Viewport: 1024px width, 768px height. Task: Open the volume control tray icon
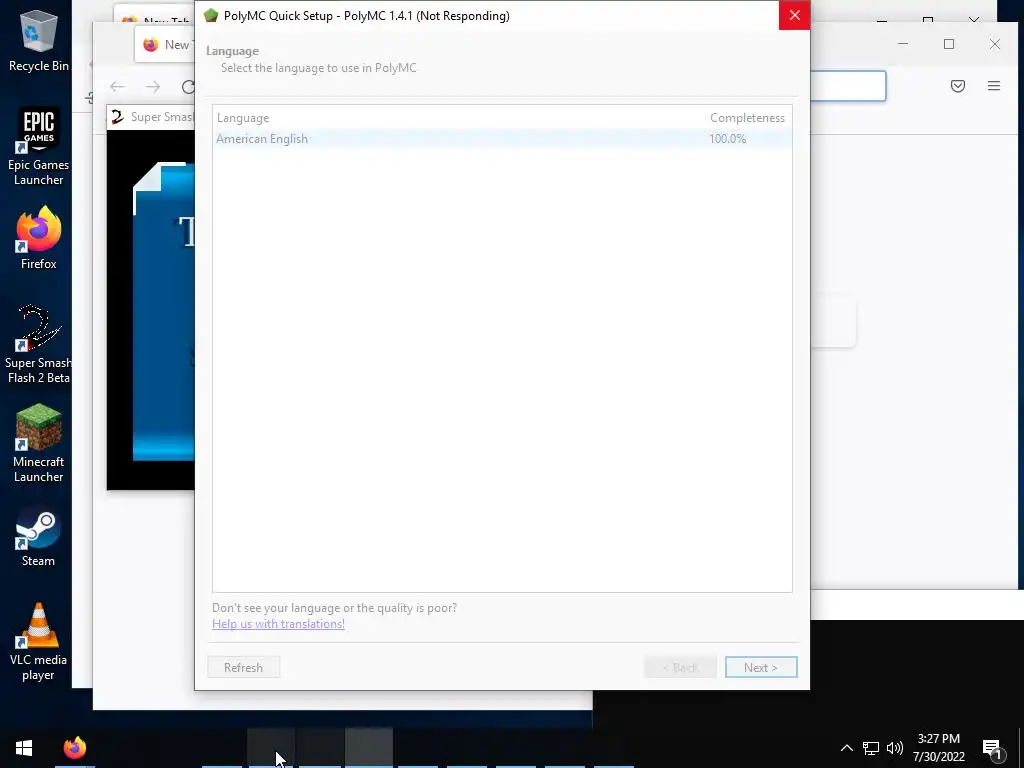895,748
